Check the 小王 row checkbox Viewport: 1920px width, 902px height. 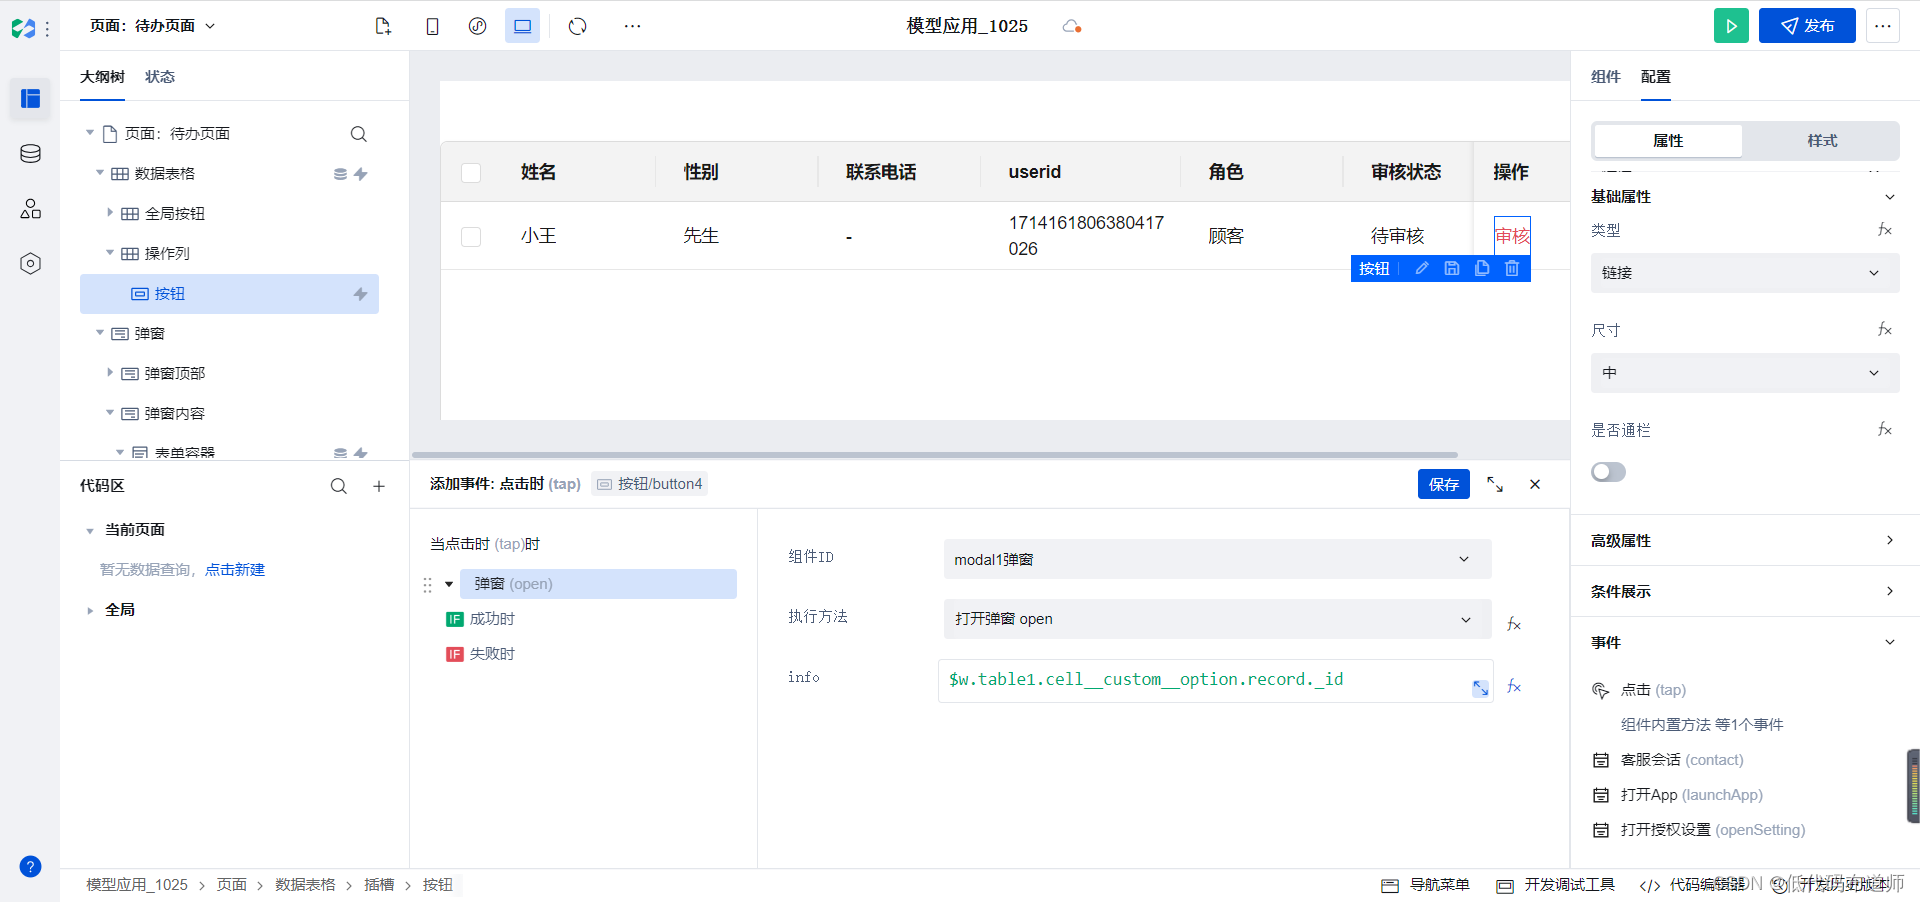[x=471, y=237]
